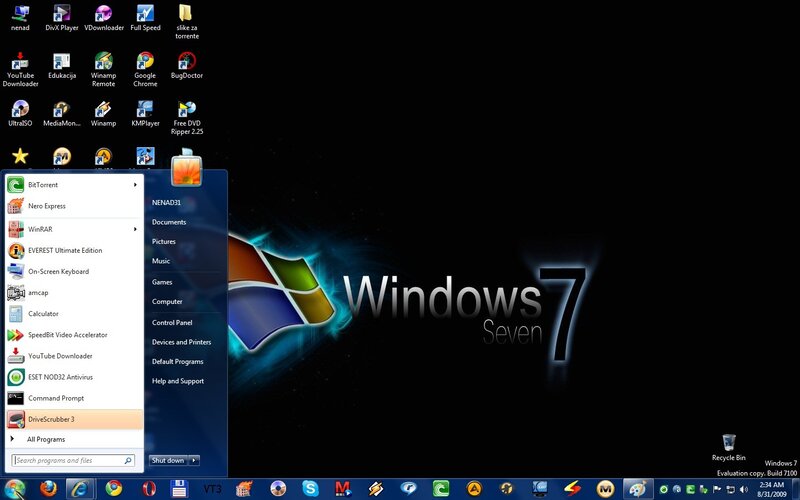This screenshot has height=500, width=800.
Task: Select Free DVD Ripper 2.25 desktop icon
Action: [187, 117]
